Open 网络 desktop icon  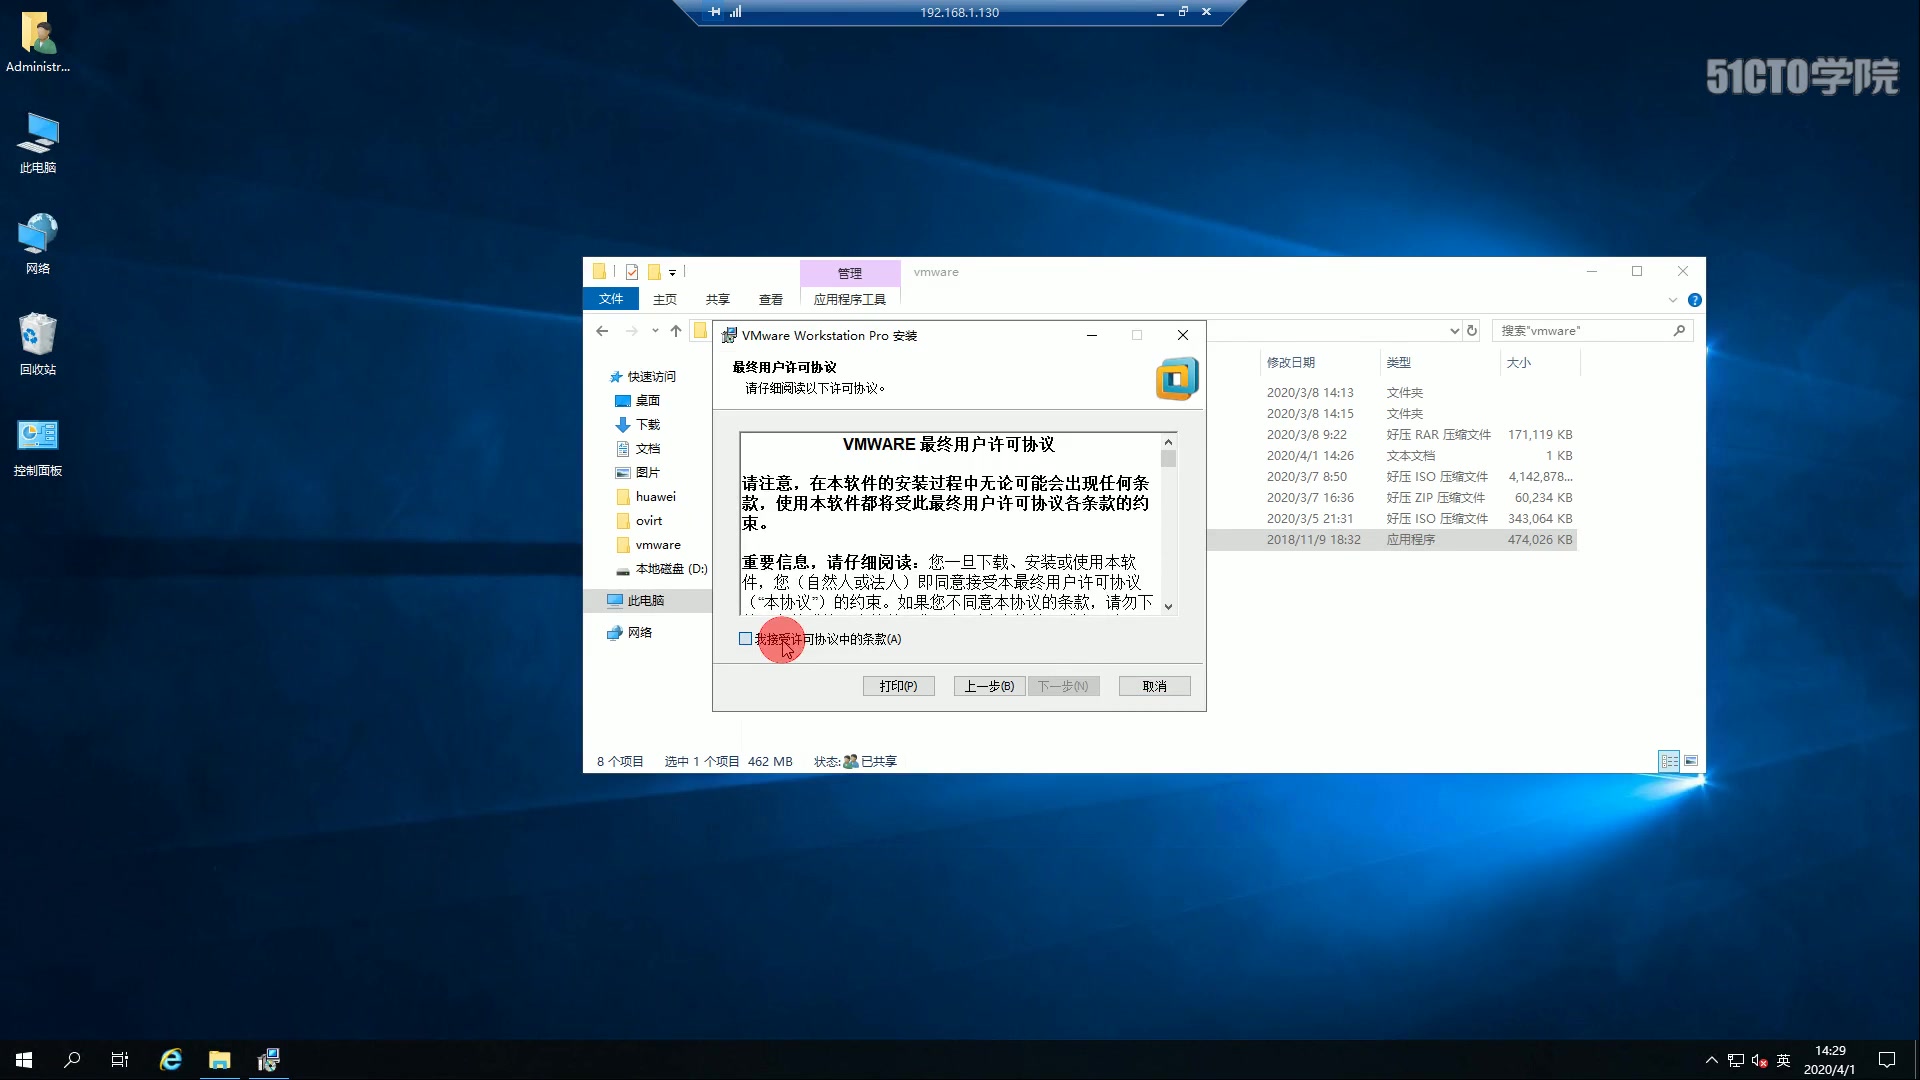[38, 244]
